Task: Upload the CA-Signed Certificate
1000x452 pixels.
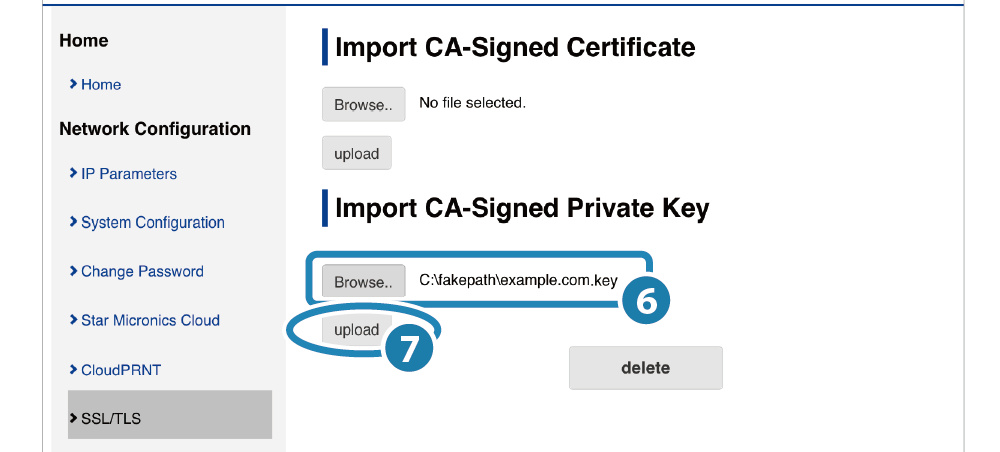Action: click(357, 153)
